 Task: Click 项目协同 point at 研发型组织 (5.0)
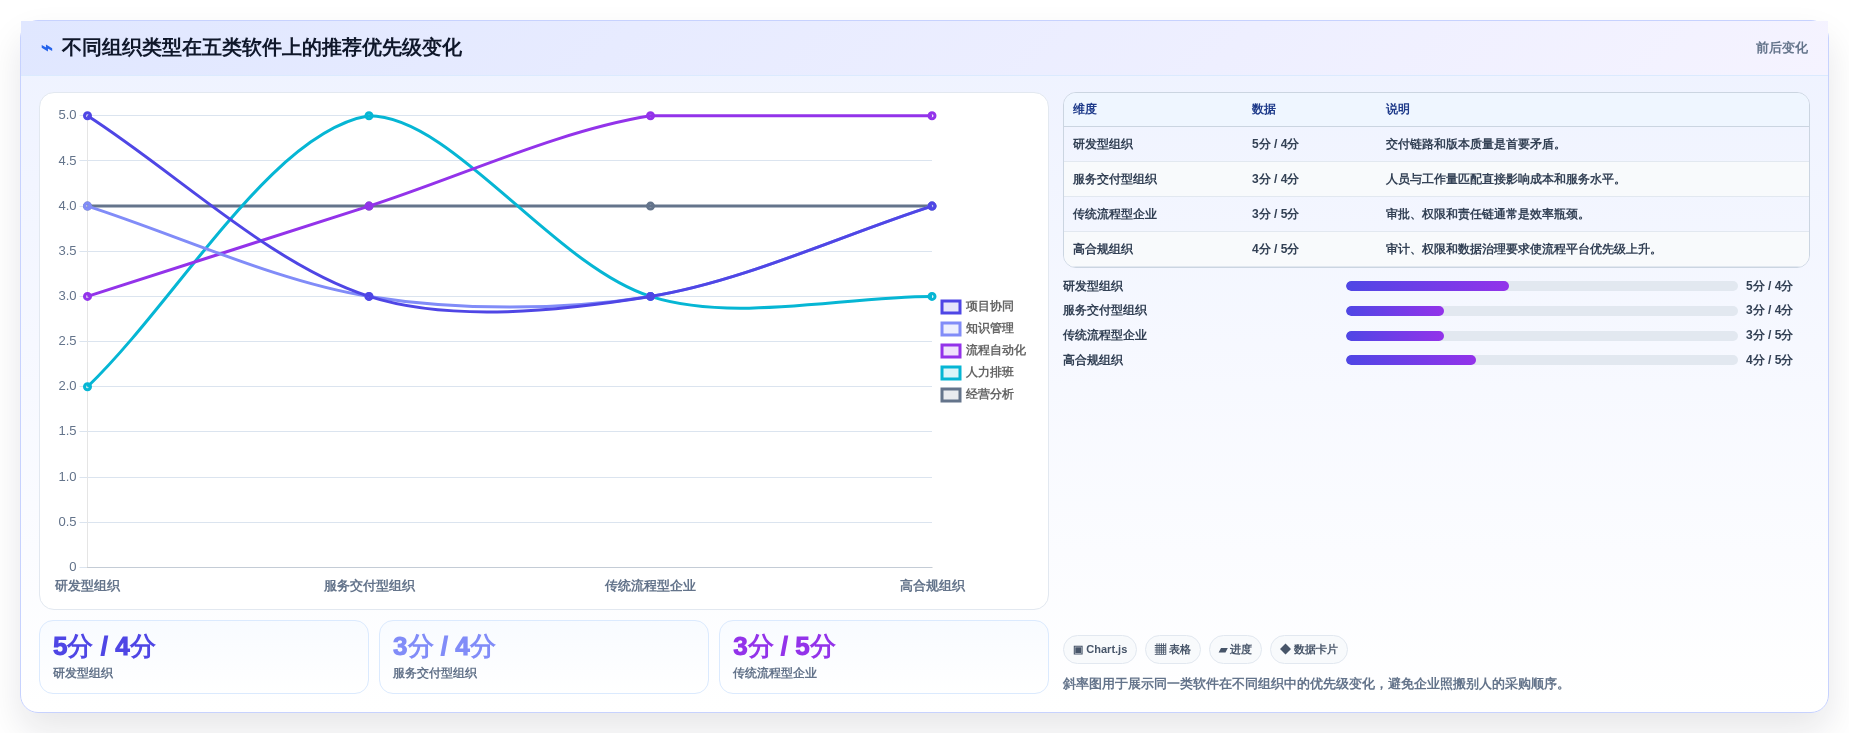pos(88,116)
